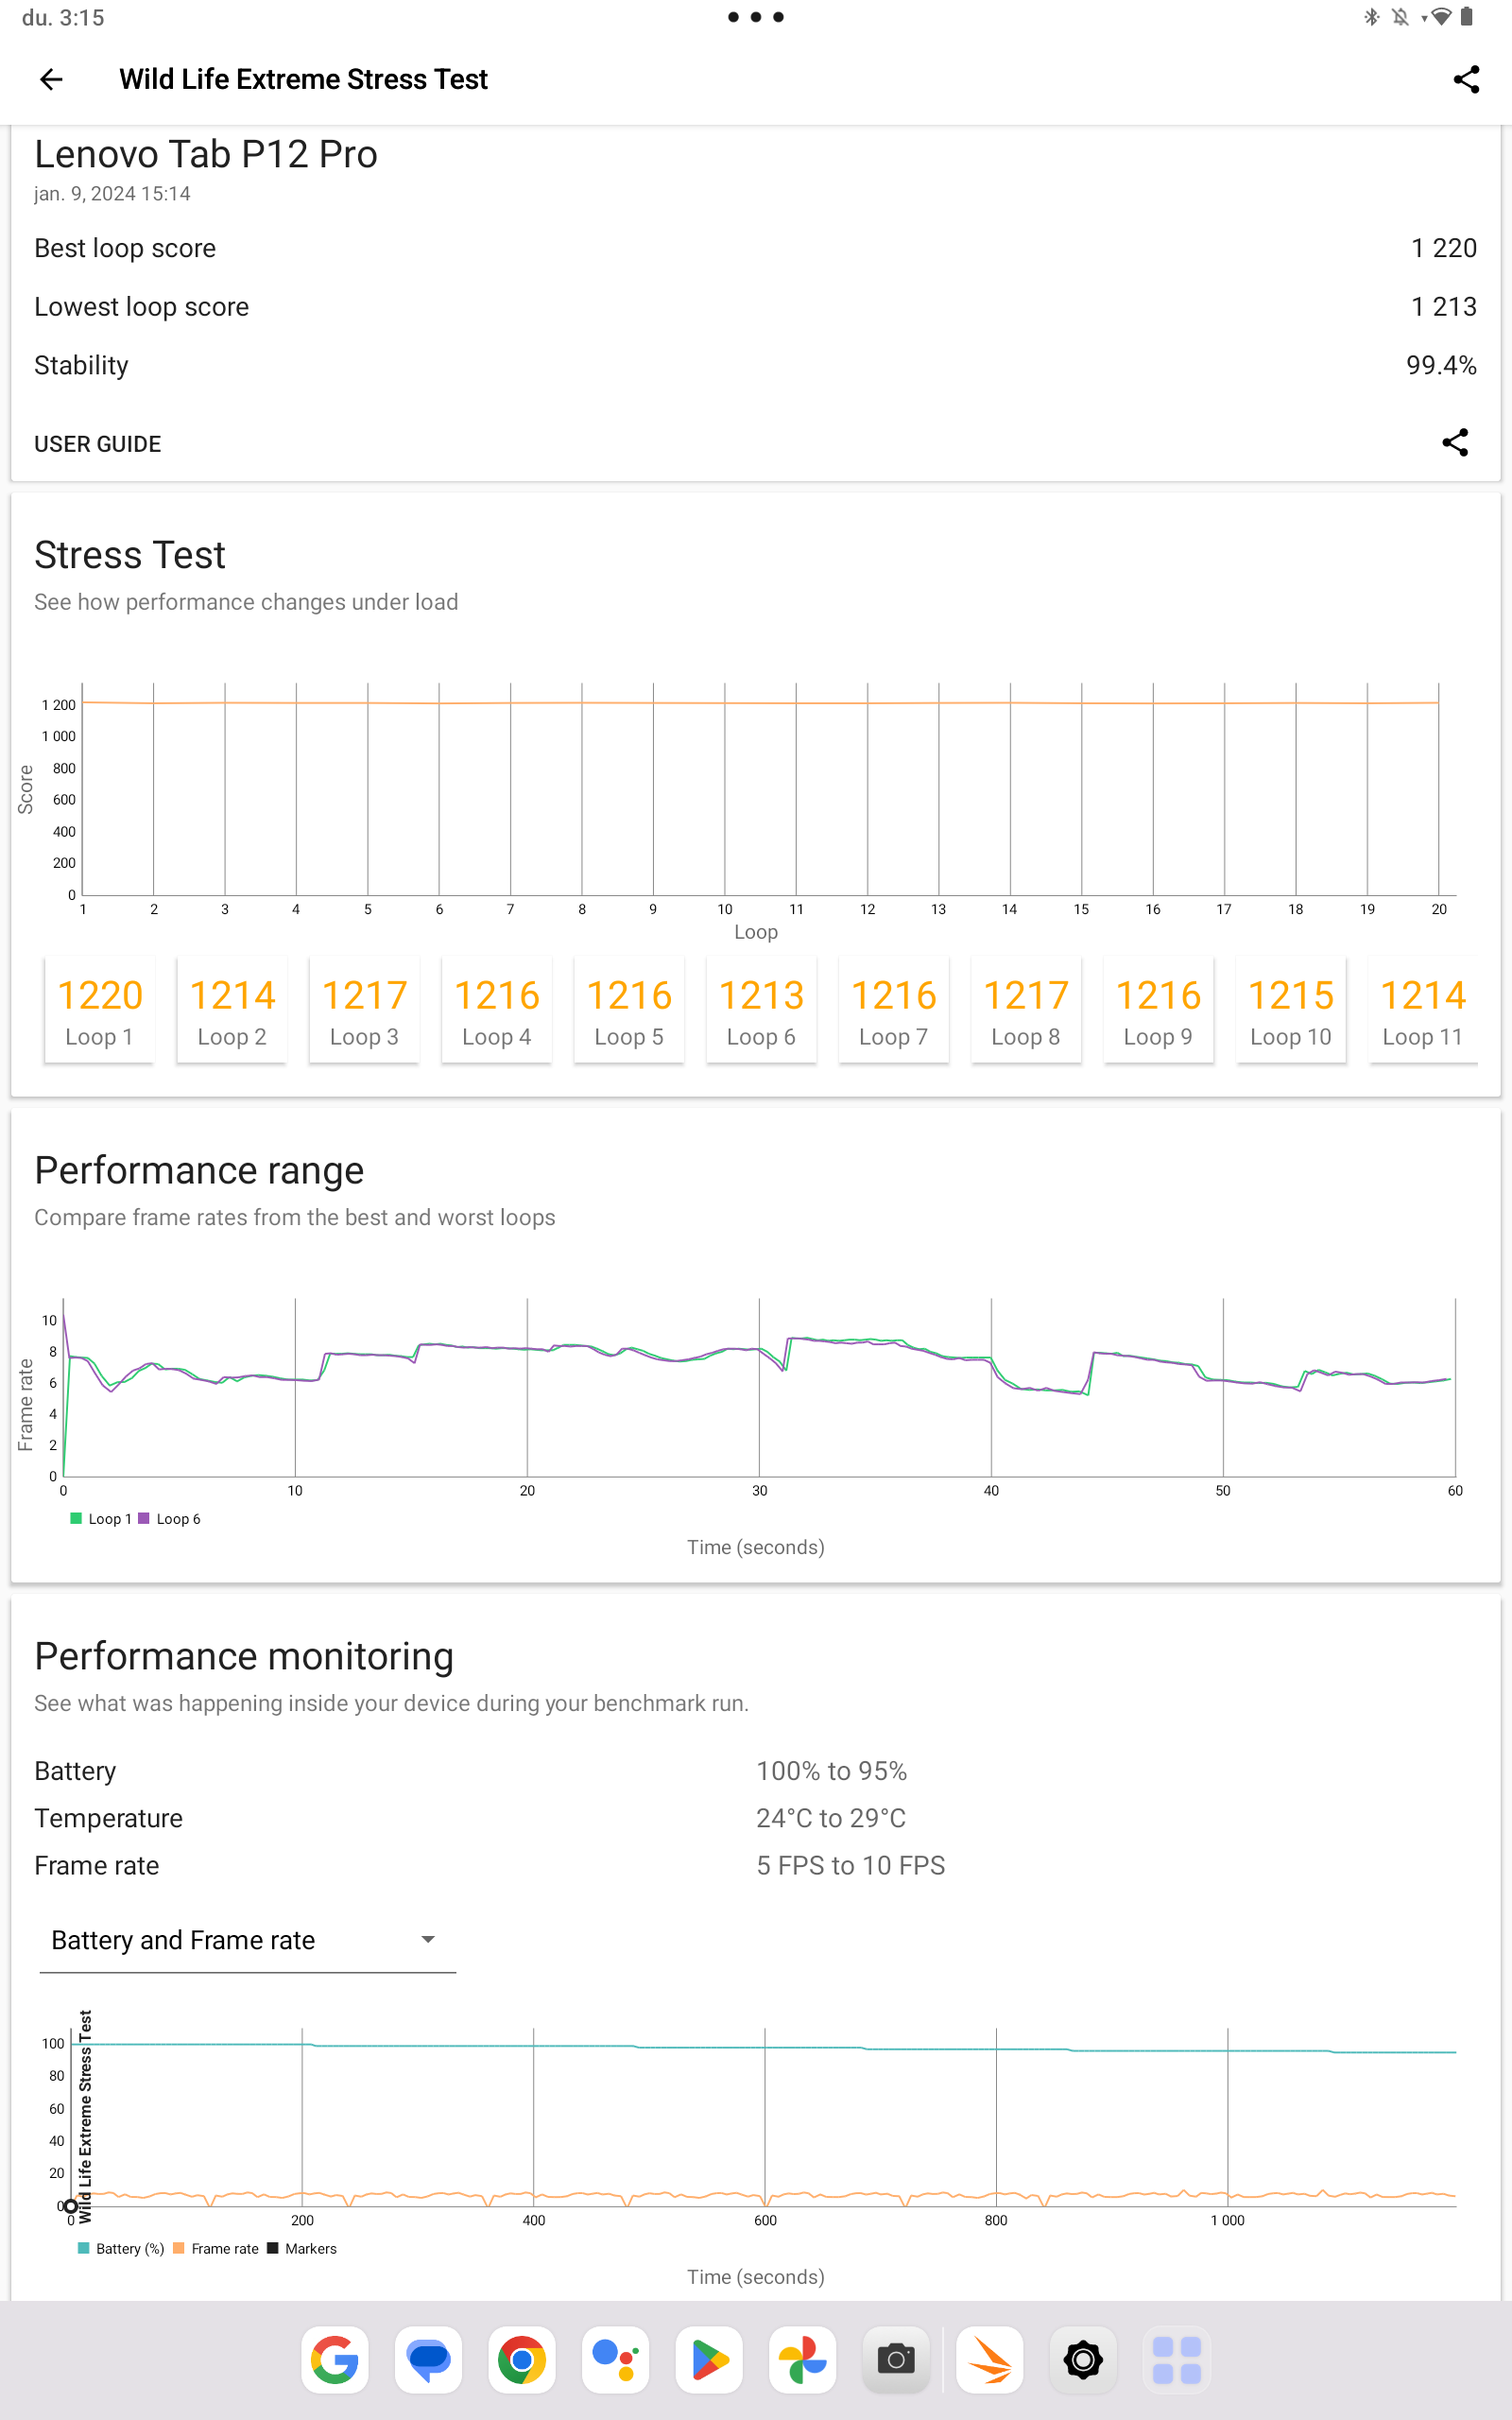
Task: Select the Loop 4 score card
Action: (497, 1011)
